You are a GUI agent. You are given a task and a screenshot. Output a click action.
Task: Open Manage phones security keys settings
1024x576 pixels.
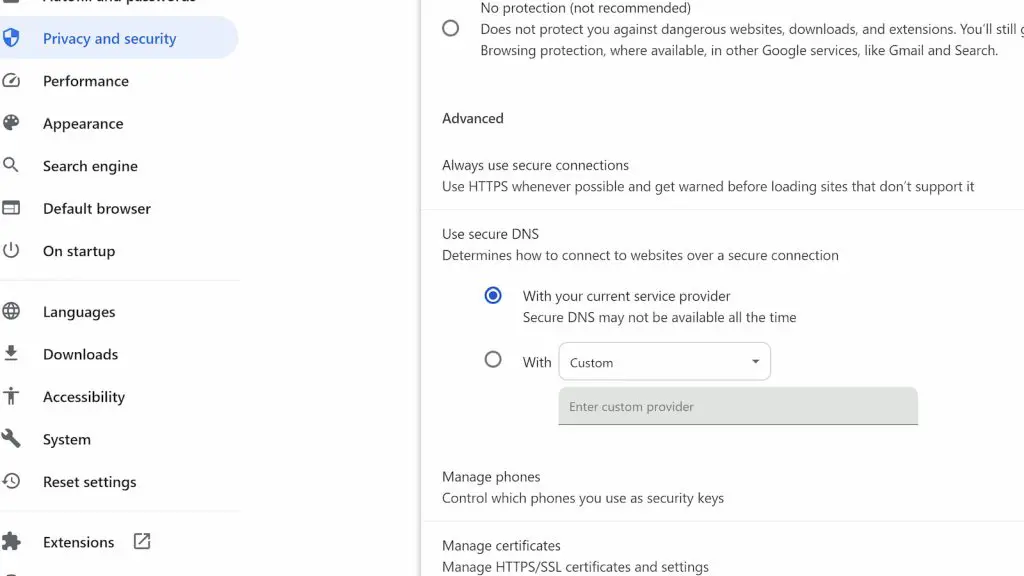coord(583,487)
